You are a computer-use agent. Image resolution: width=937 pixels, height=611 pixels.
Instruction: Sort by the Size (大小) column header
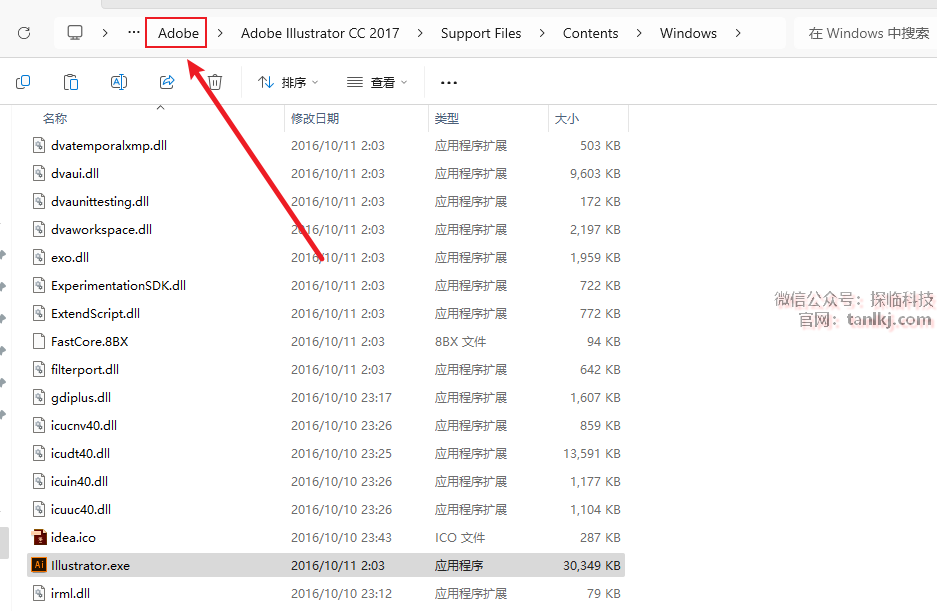(x=567, y=118)
